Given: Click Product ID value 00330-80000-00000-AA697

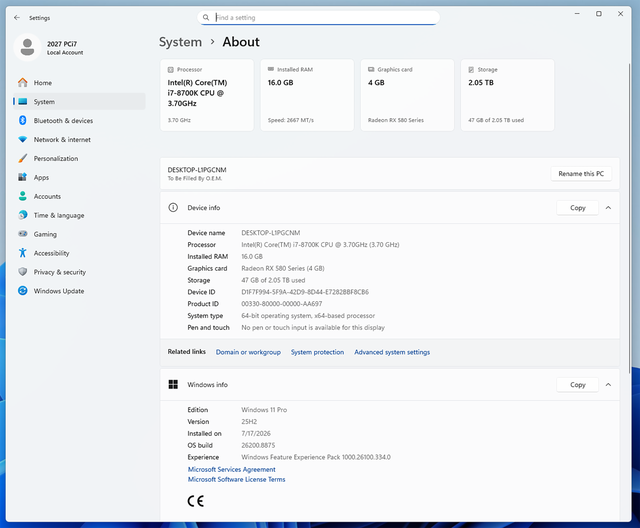Looking at the screenshot, I should pyautogui.click(x=282, y=304).
